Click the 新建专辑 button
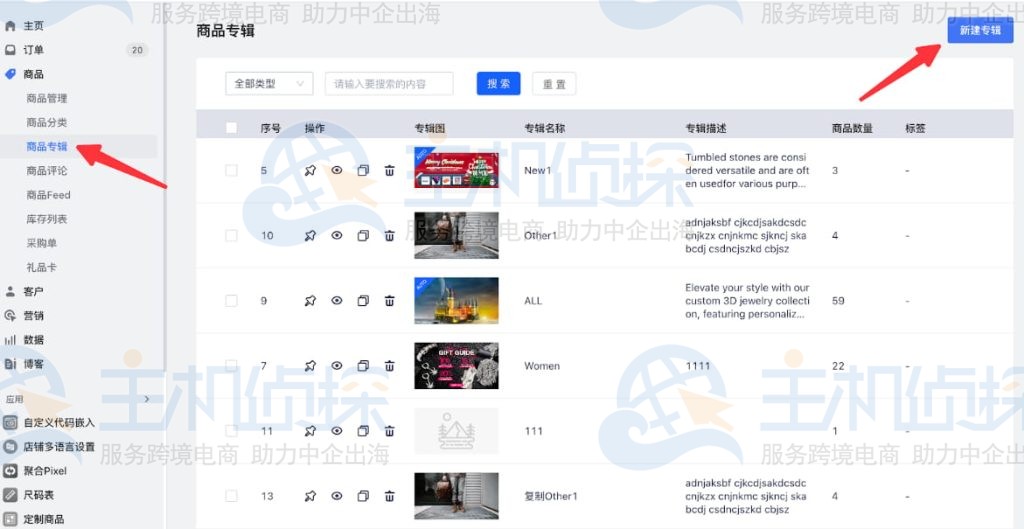The image size is (1024, 529). [979, 31]
